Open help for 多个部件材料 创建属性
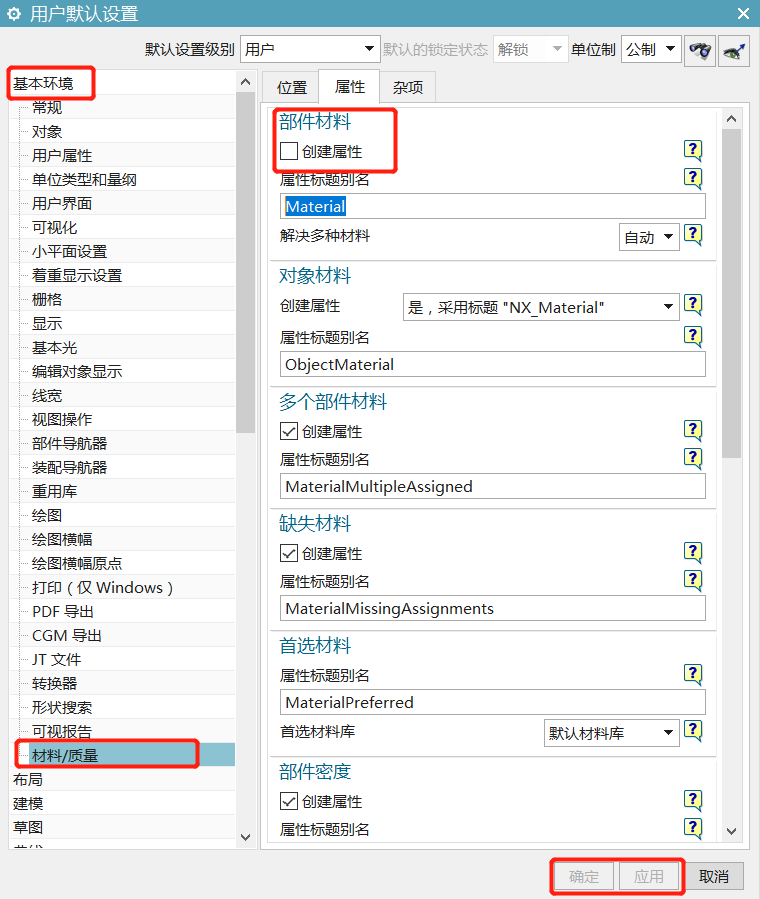 click(693, 431)
